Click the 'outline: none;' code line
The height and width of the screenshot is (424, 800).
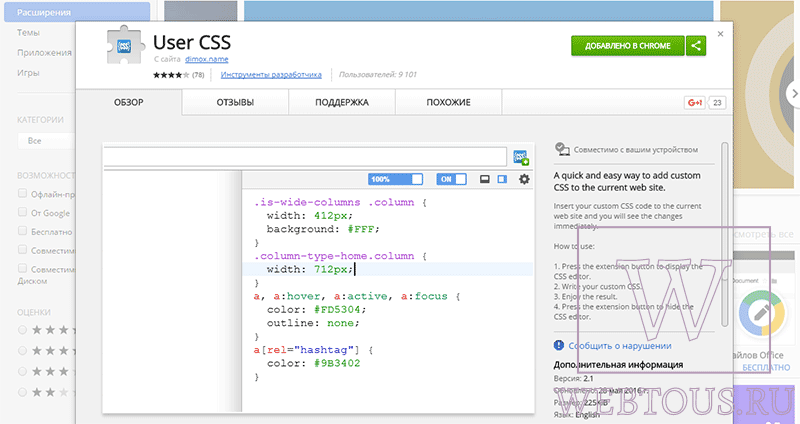click(x=313, y=323)
